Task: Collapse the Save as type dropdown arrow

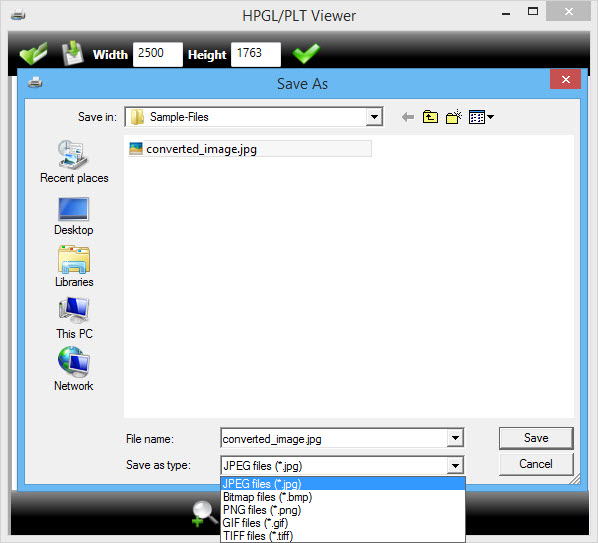Action: [x=455, y=465]
